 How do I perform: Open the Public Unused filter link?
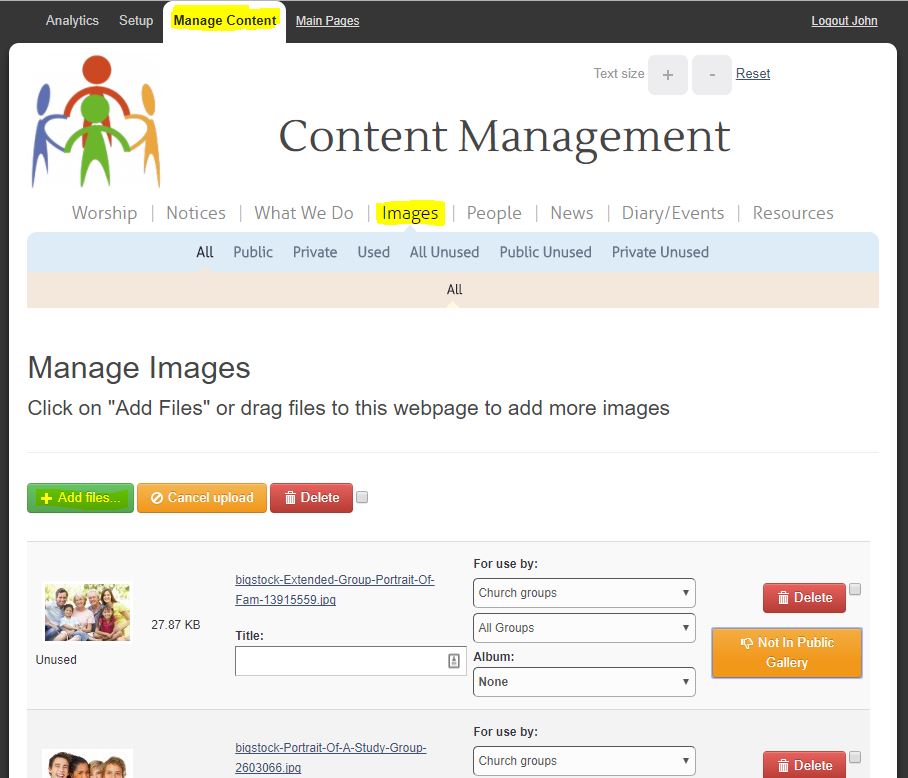pos(545,252)
